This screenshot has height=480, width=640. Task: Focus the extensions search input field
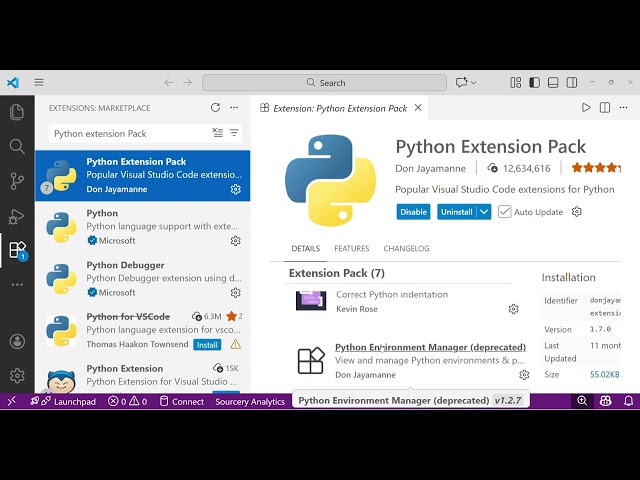click(x=131, y=133)
